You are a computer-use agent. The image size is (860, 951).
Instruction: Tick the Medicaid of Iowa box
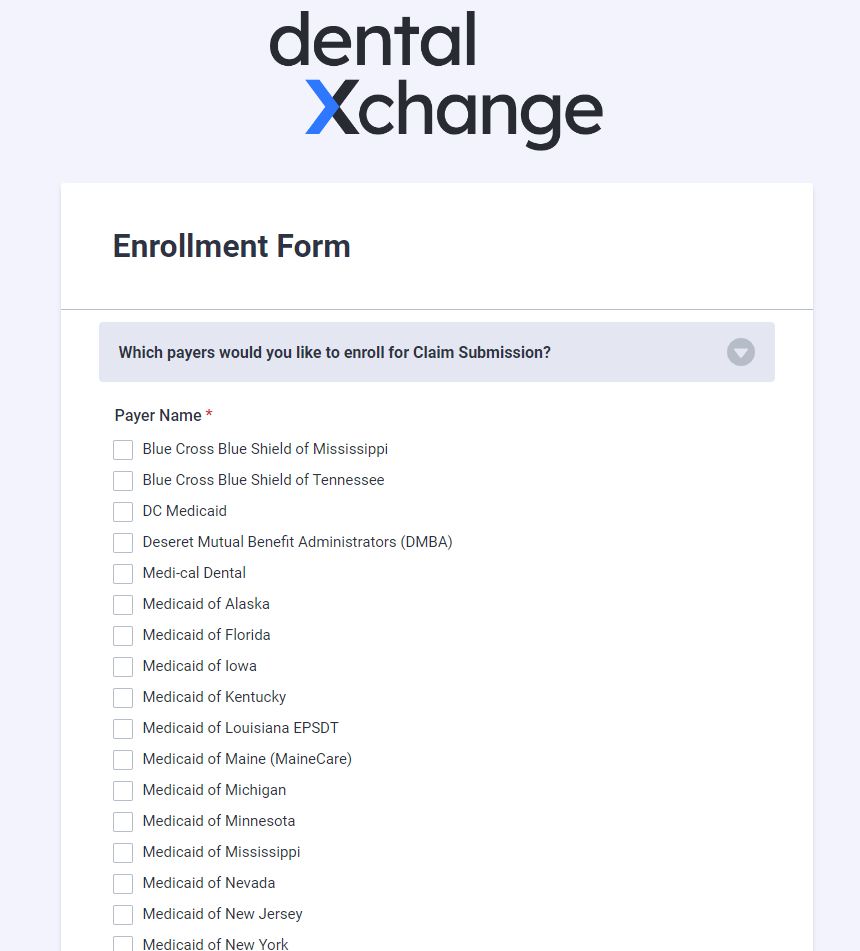click(123, 667)
